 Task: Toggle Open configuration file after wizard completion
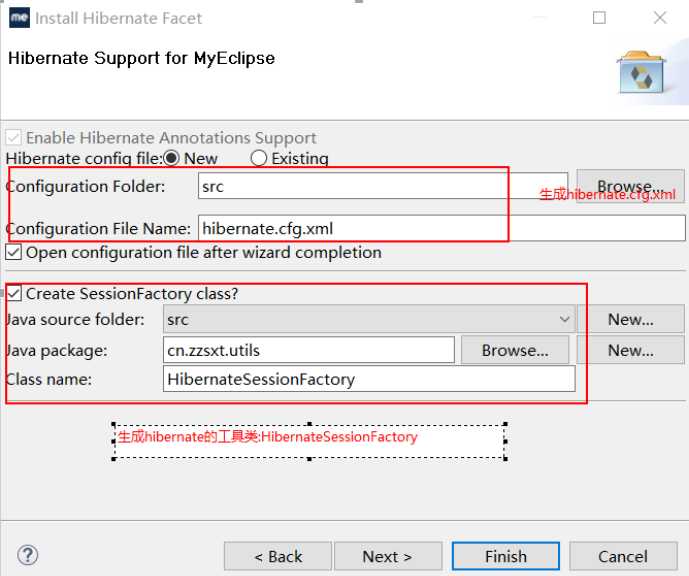click(14, 253)
